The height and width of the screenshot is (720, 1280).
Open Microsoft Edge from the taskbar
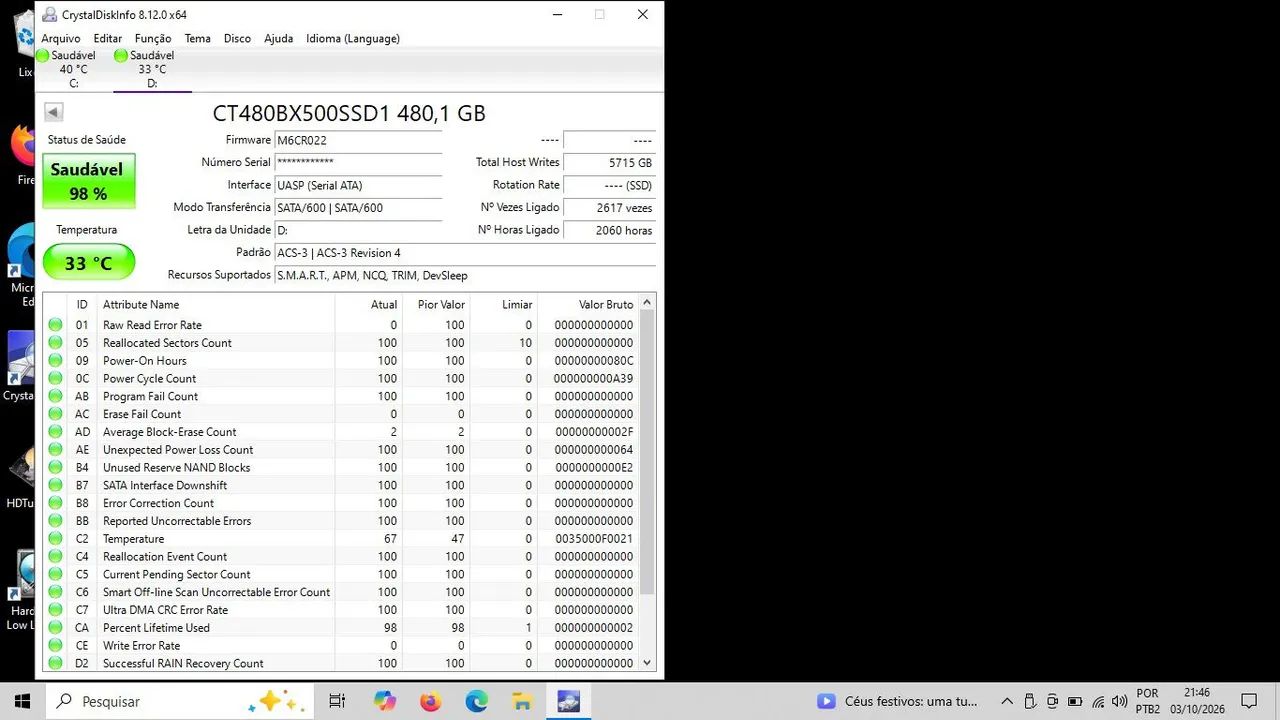(x=477, y=701)
